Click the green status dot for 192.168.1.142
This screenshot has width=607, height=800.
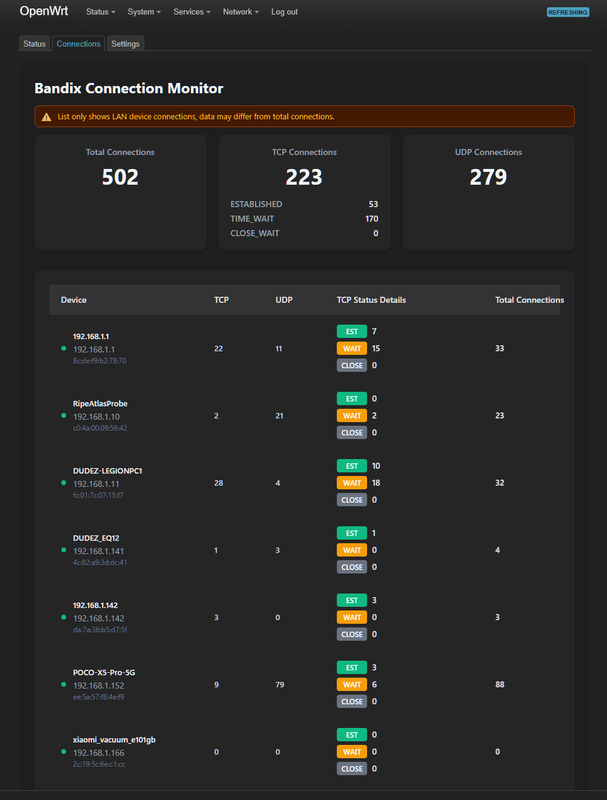coord(64,617)
